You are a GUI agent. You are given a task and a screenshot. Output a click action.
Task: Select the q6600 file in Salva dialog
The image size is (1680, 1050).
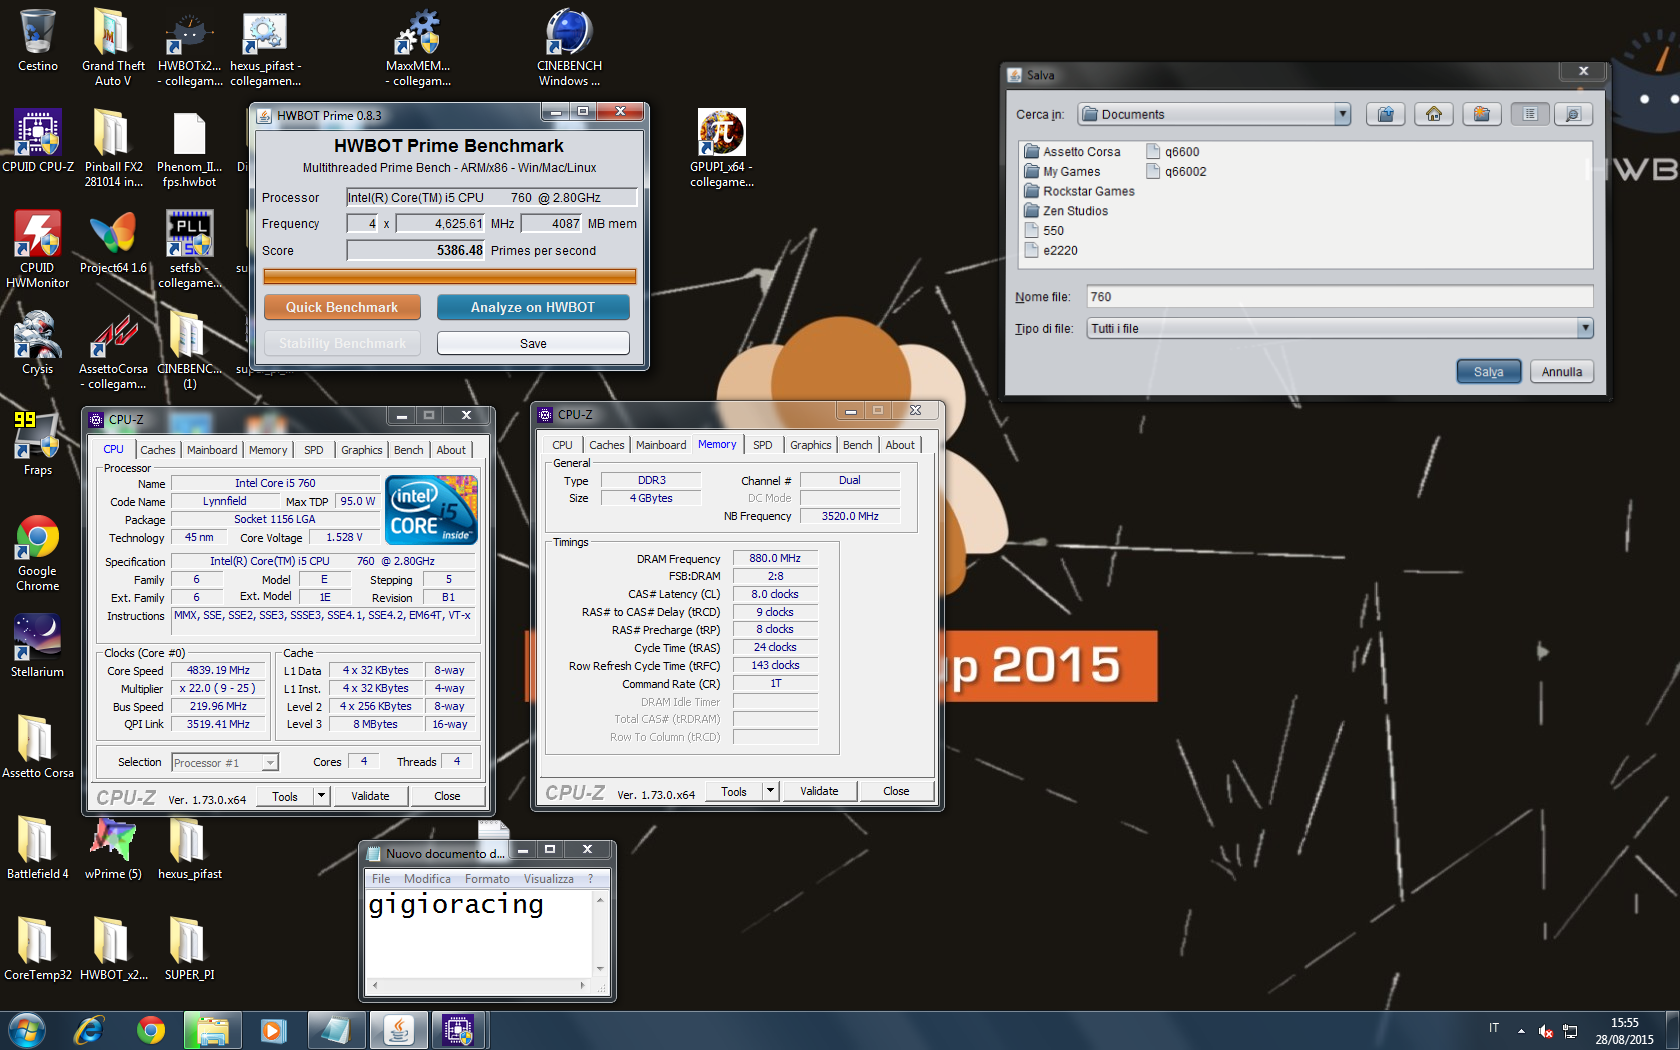pos(1173,152)
